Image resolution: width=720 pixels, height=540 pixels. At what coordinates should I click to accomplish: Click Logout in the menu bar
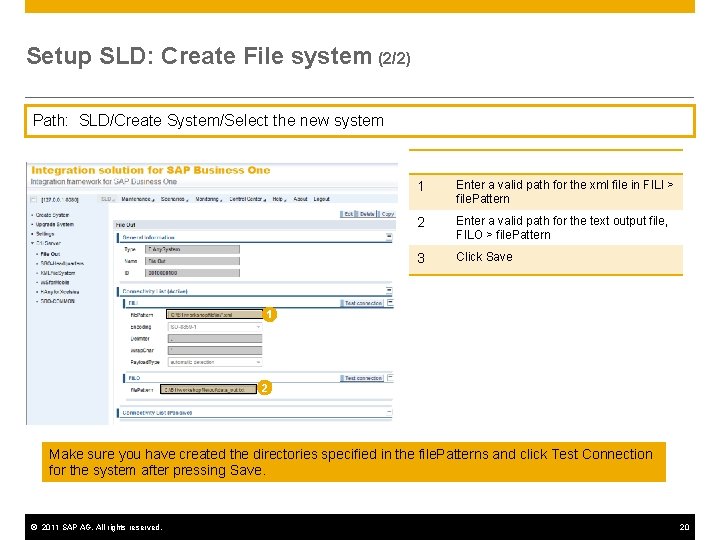point(321,199)
